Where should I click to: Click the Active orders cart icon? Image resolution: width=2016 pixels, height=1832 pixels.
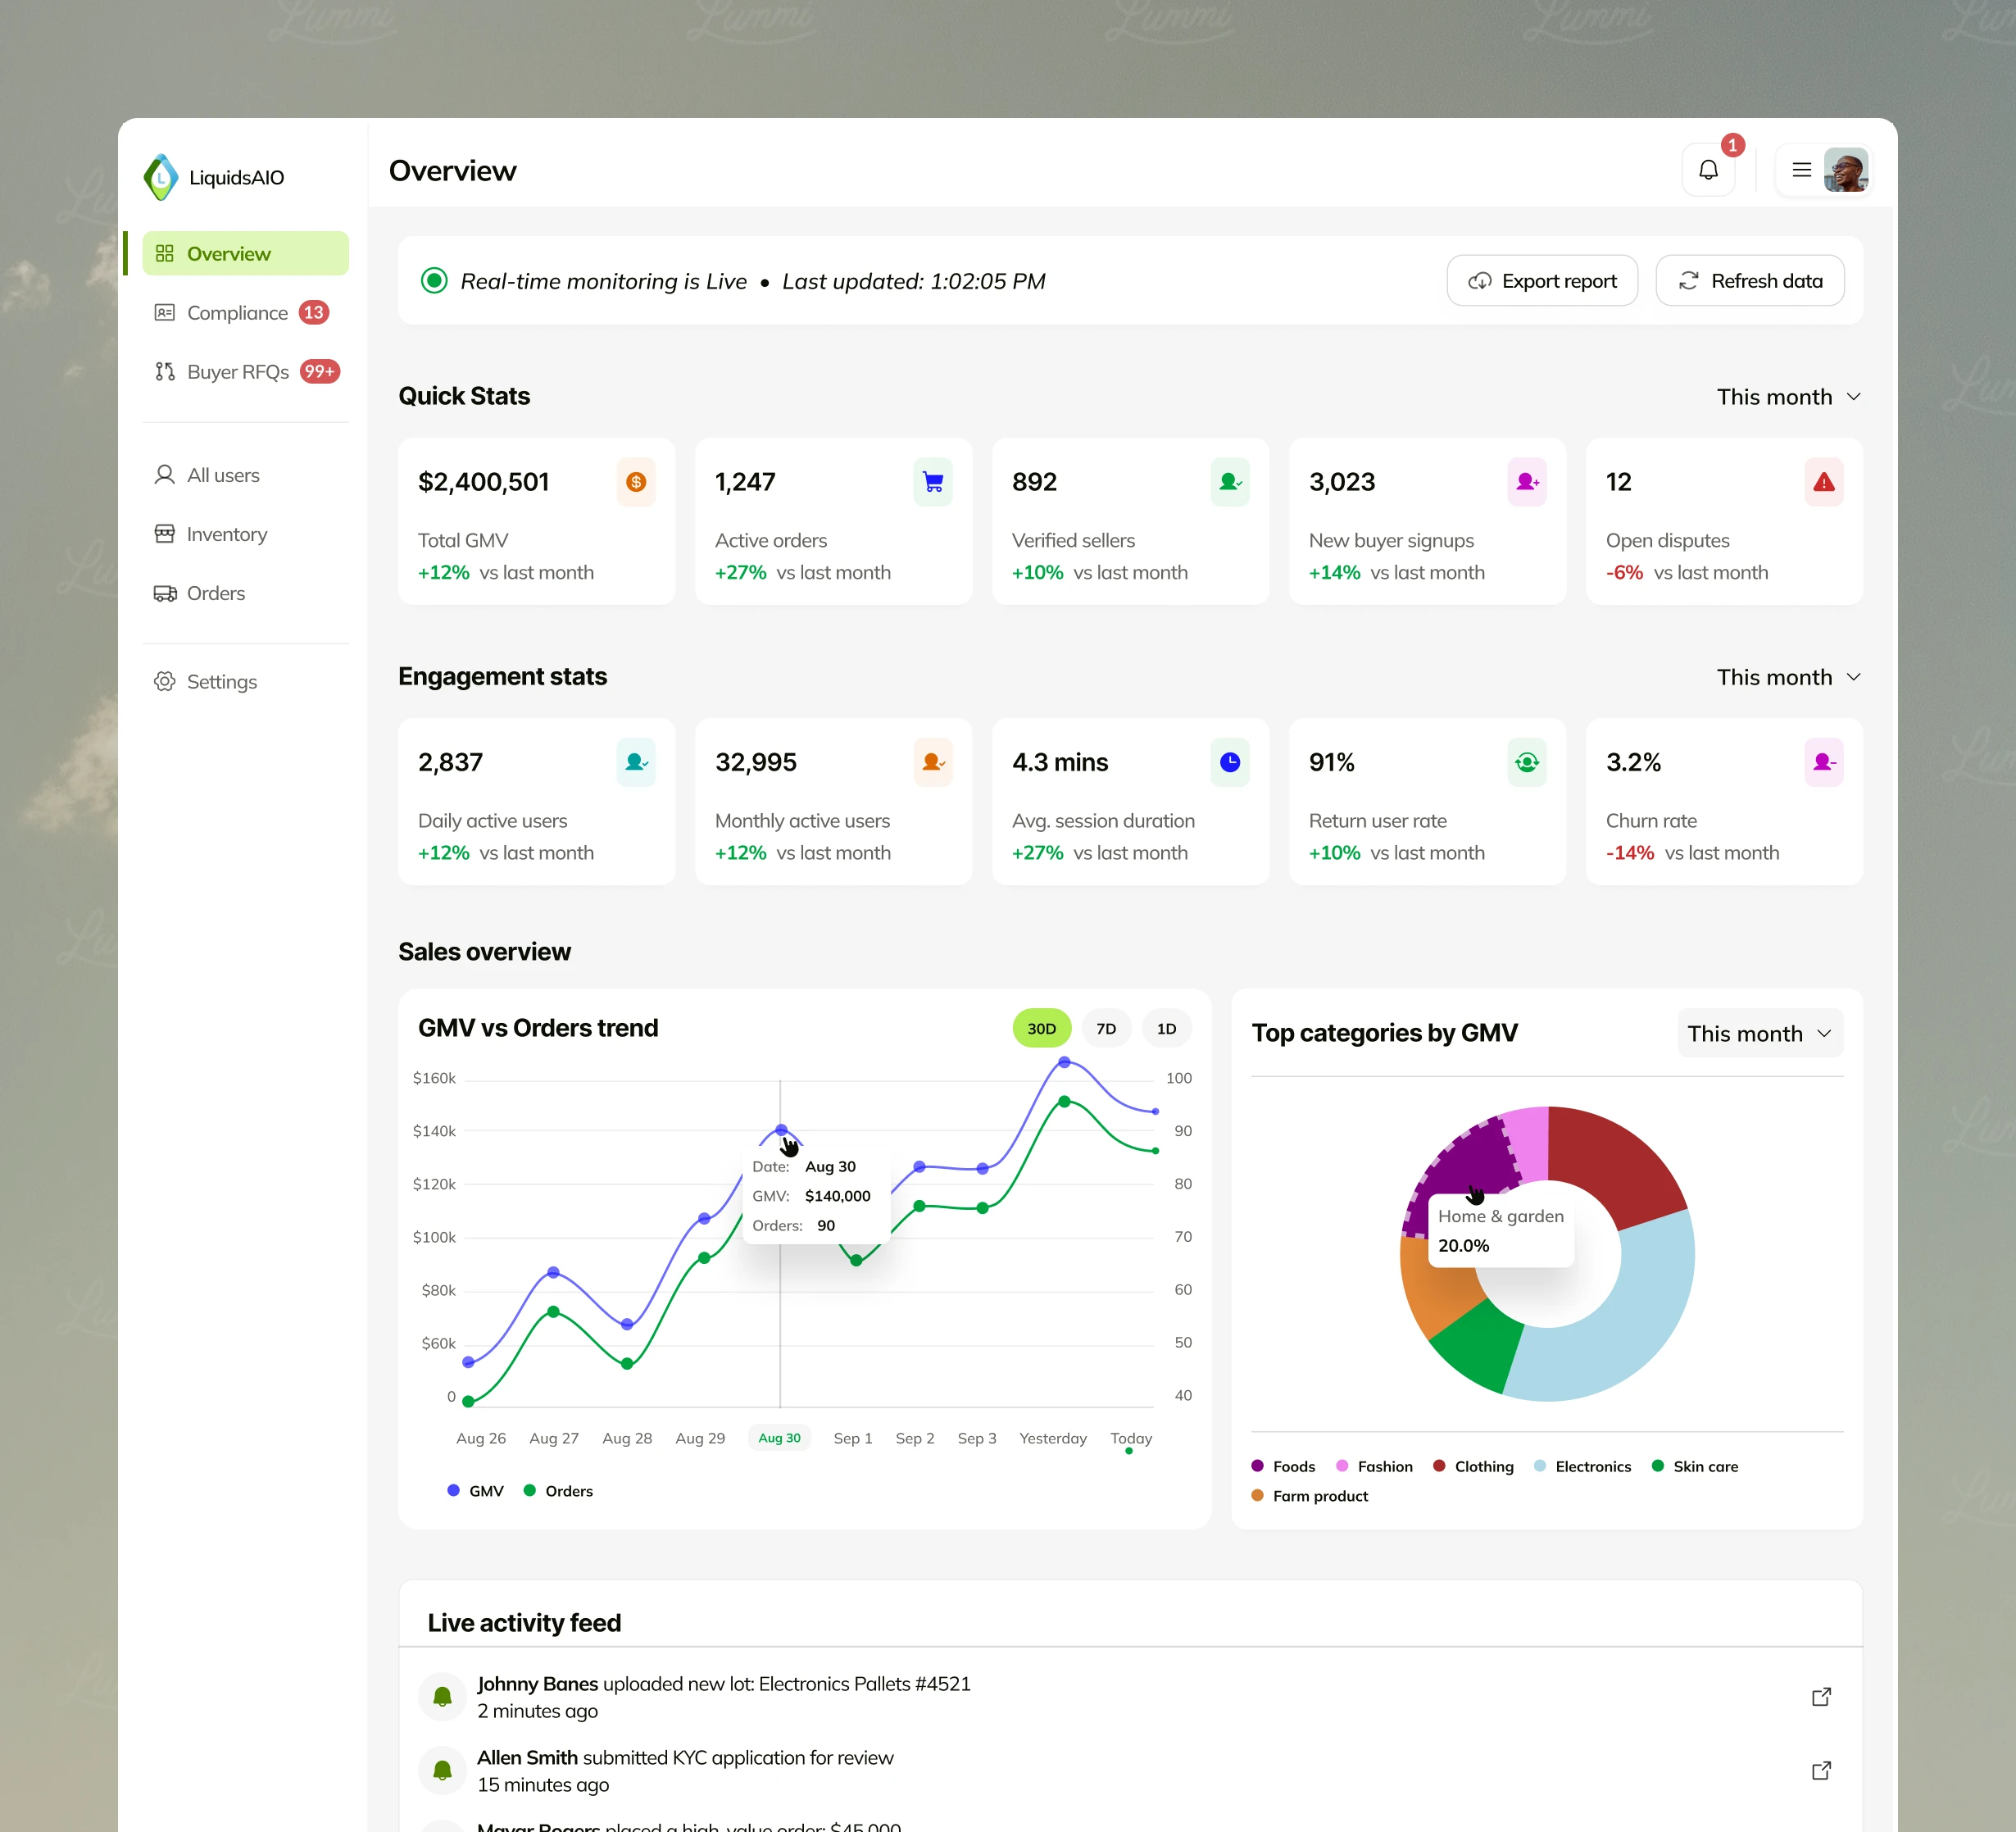(x=933, y=482)
